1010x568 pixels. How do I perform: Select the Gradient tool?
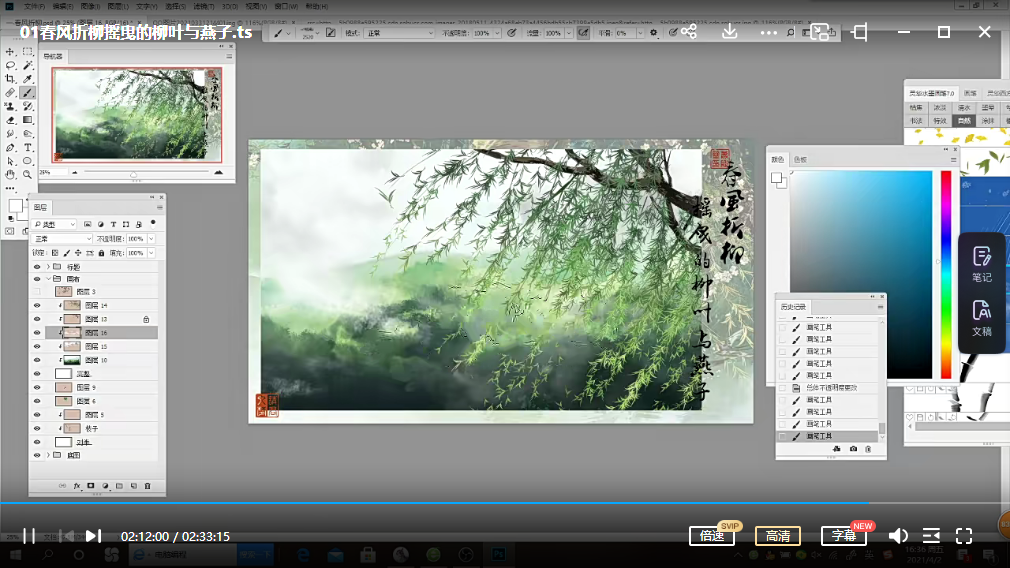pos(28,120)
